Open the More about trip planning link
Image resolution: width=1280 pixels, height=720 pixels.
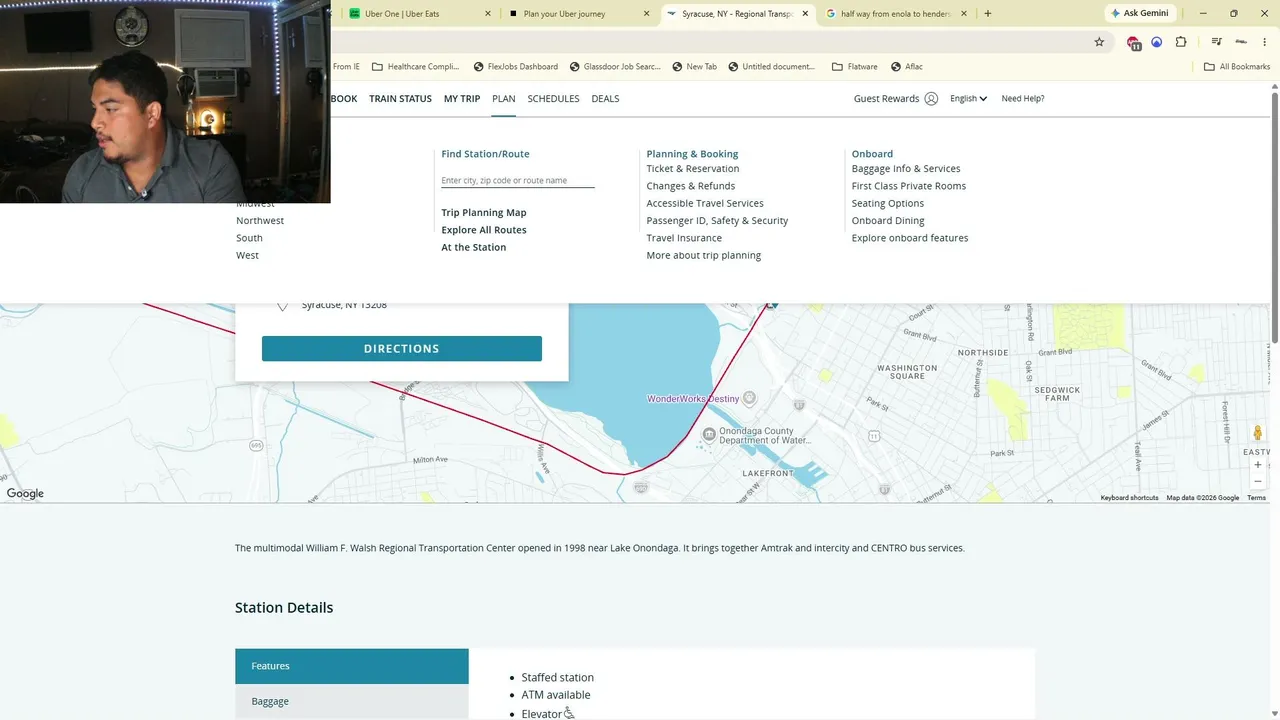(704, 256)
